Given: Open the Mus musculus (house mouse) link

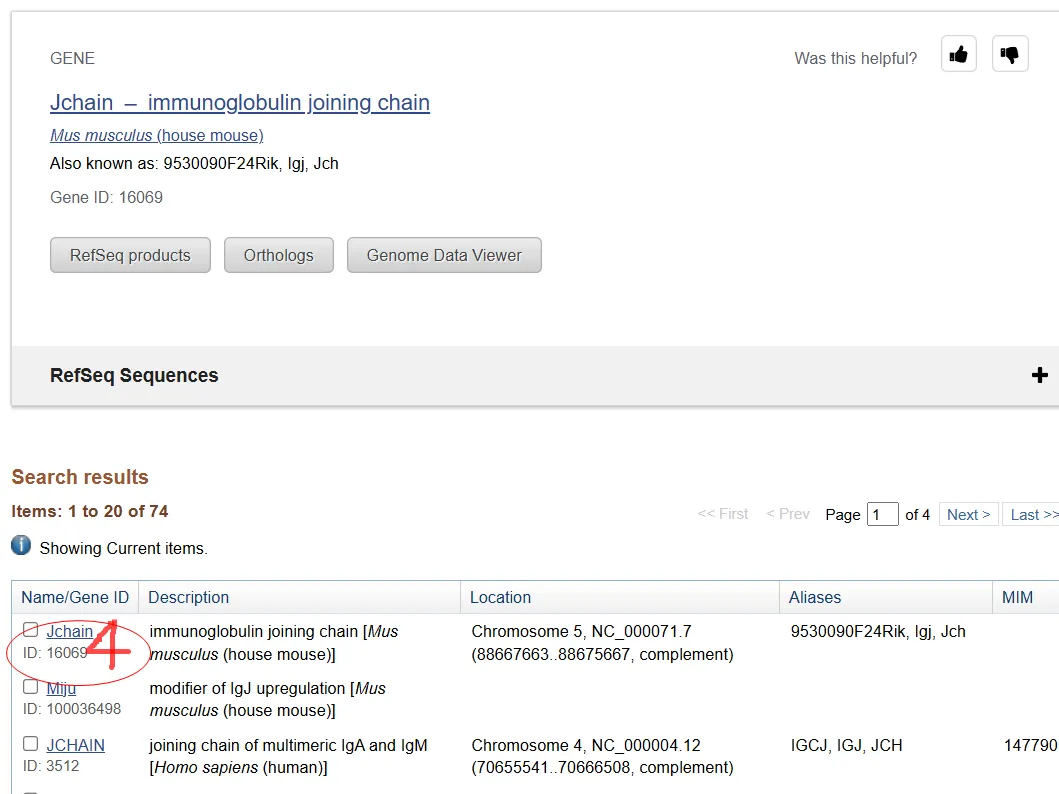Looking at the screenshot, I should coord(157,135).
